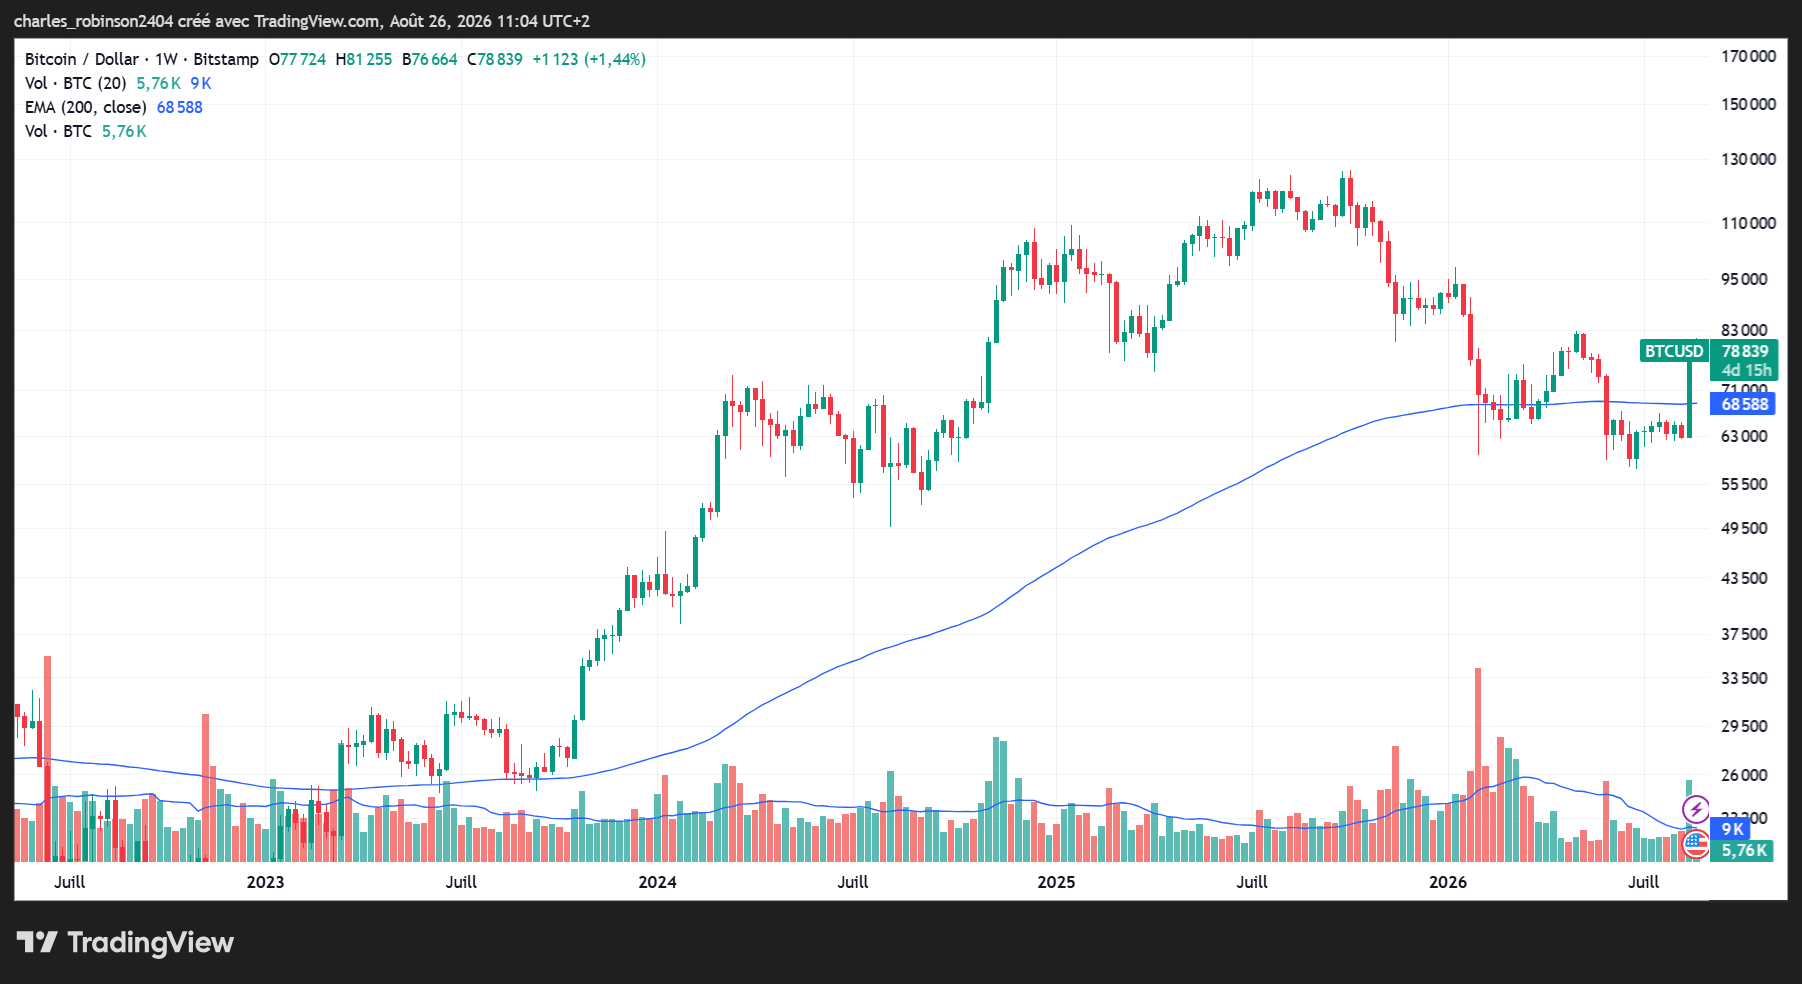
Task: Click the '150 000' price scale label
Action: [1748, 104]
